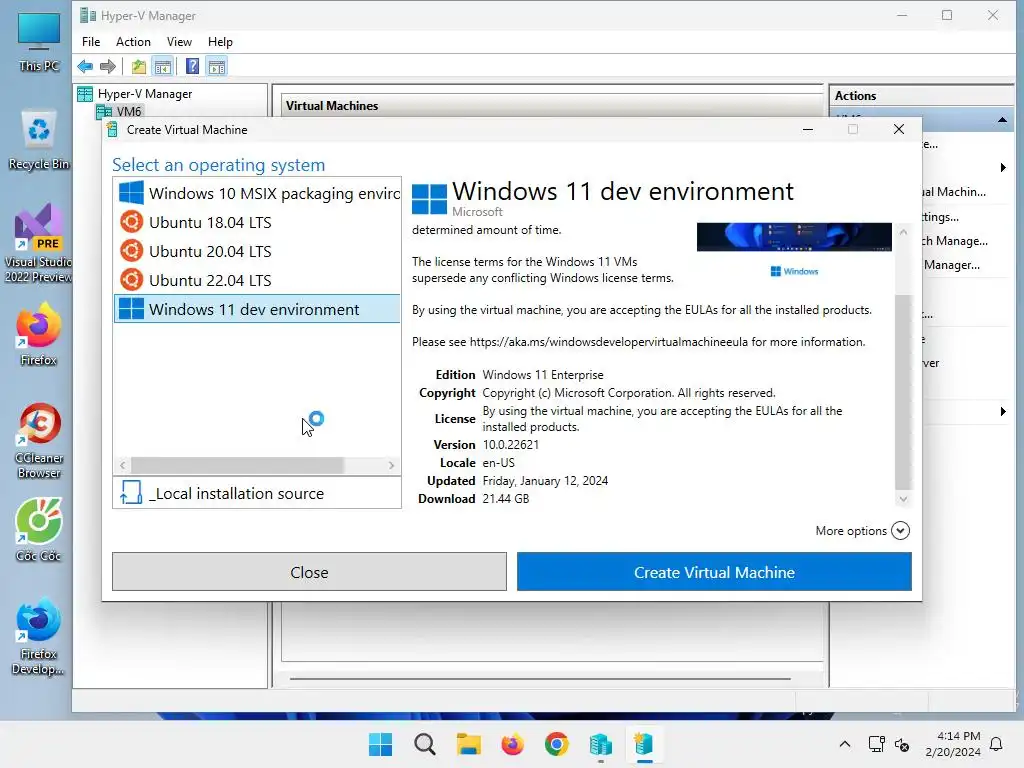The height and width of the screenshot is (768, 1024).
Task: Select Windows 11 dev environment in the list
Action: 258,309
